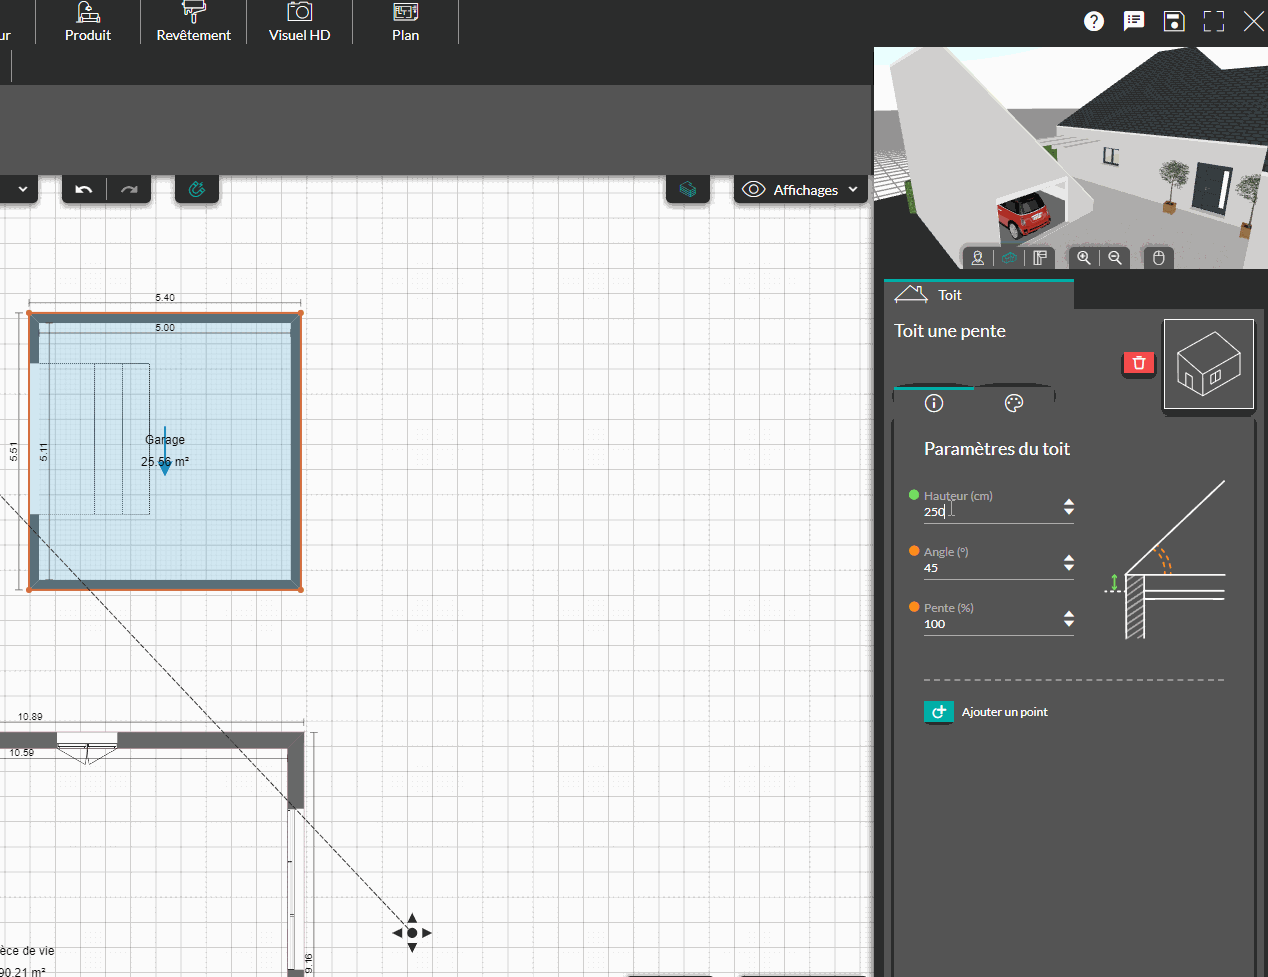Click the help question mark icon

click(x=1094, y=21)
